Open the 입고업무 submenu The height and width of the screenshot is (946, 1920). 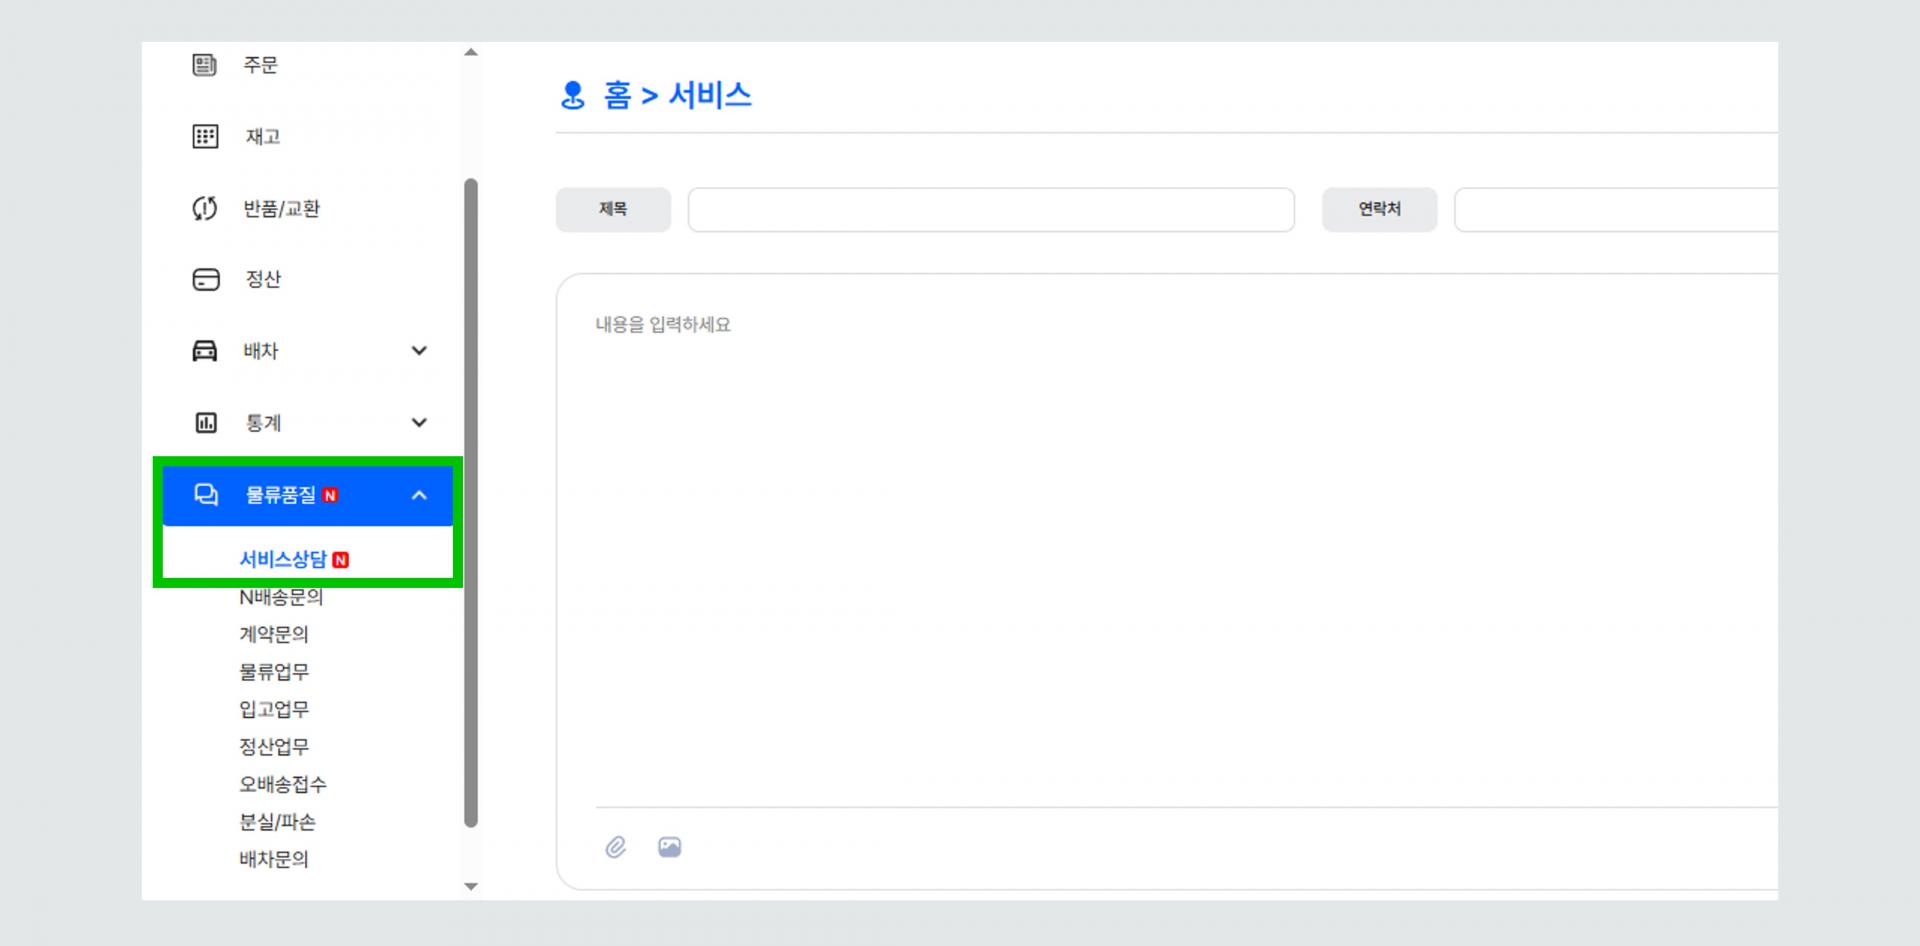click(x=274, y=709)
